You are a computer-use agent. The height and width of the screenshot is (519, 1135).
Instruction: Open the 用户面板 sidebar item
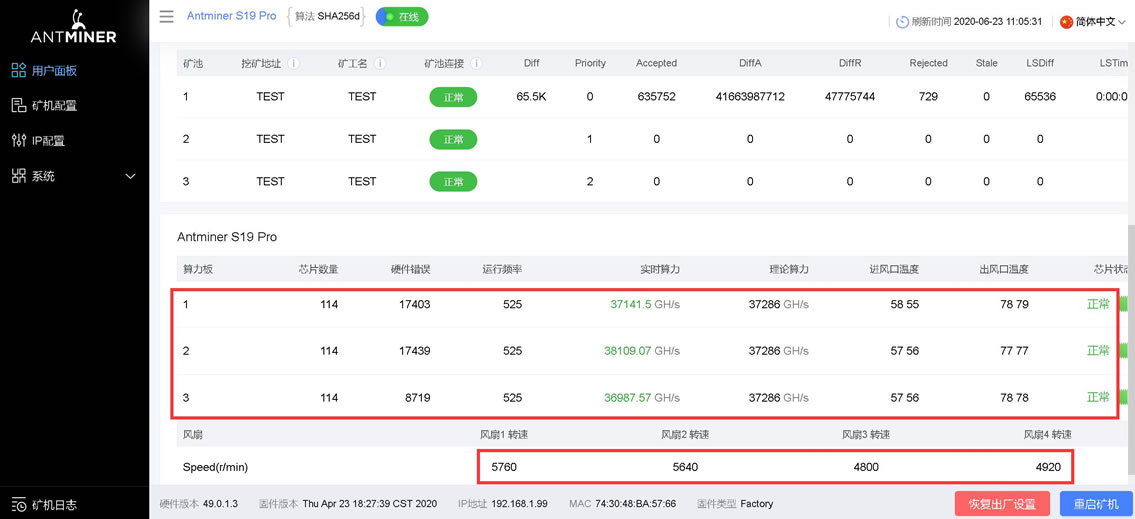(x=54, y=71)
